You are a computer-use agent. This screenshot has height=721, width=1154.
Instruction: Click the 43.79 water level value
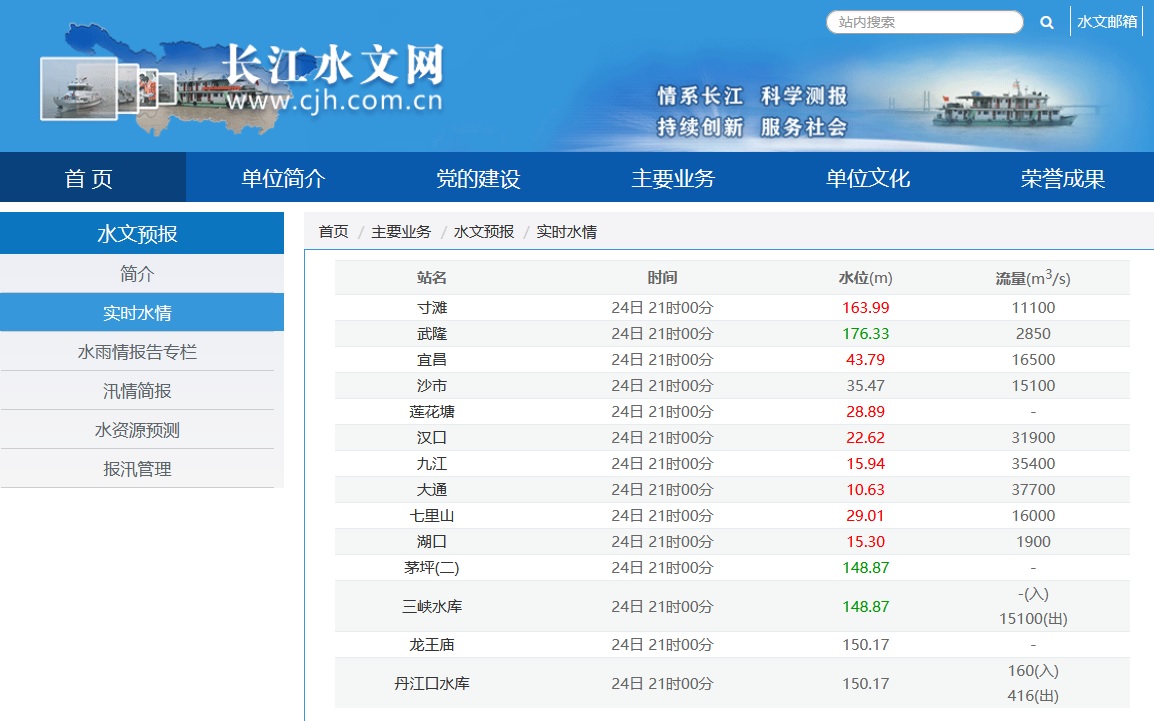pos(866,359)
